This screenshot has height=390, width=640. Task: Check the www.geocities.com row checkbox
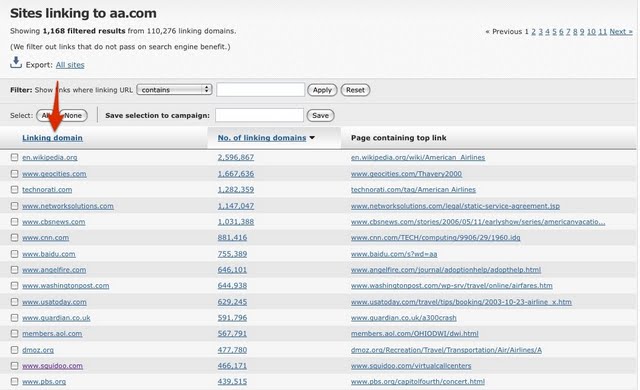(x=15, y=173)
